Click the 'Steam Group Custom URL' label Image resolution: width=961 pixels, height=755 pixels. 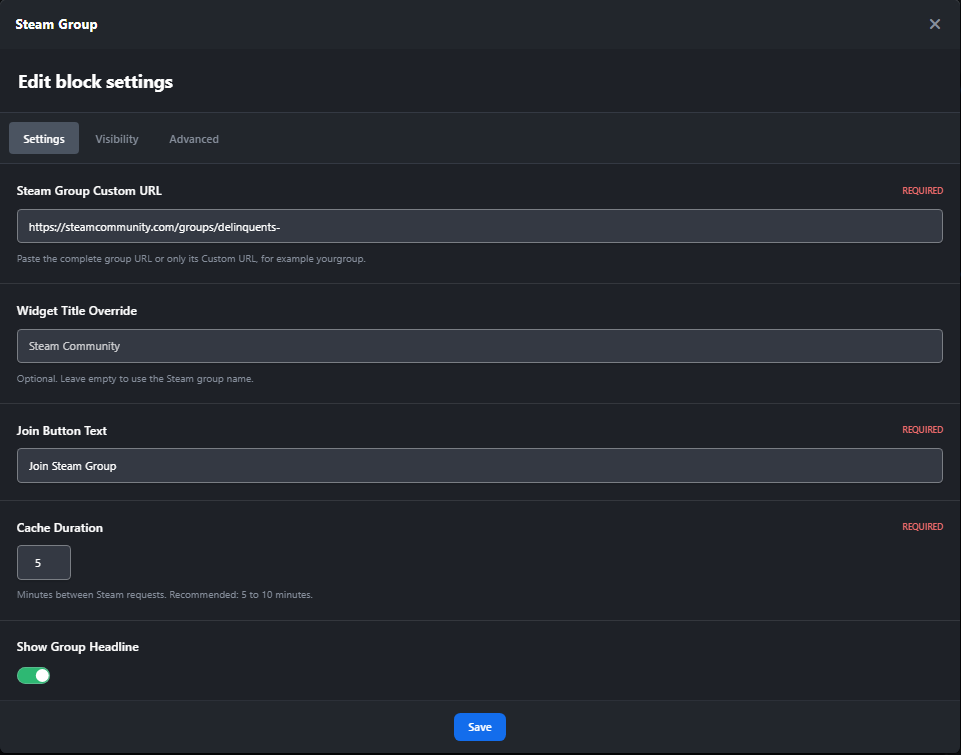pyautogui.click(x=89, y=191)
